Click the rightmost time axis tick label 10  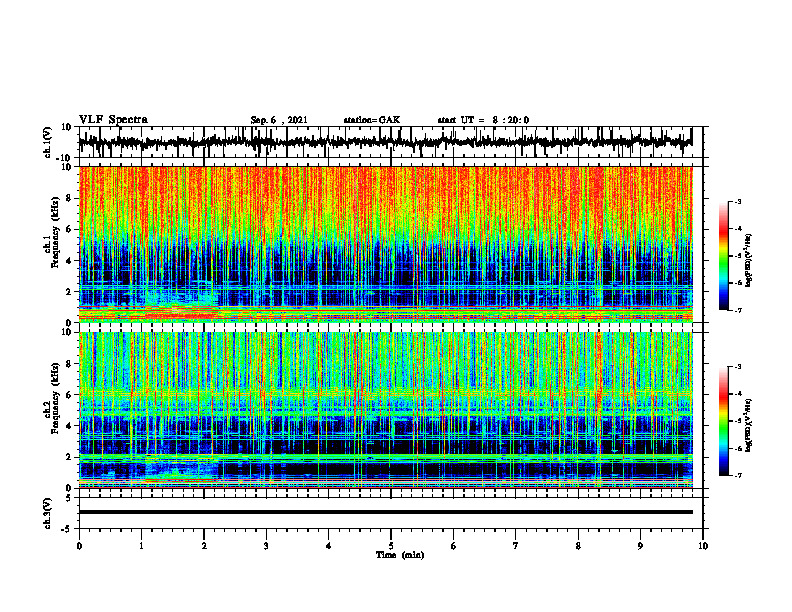pyautogui.click(x=703, y=546)
